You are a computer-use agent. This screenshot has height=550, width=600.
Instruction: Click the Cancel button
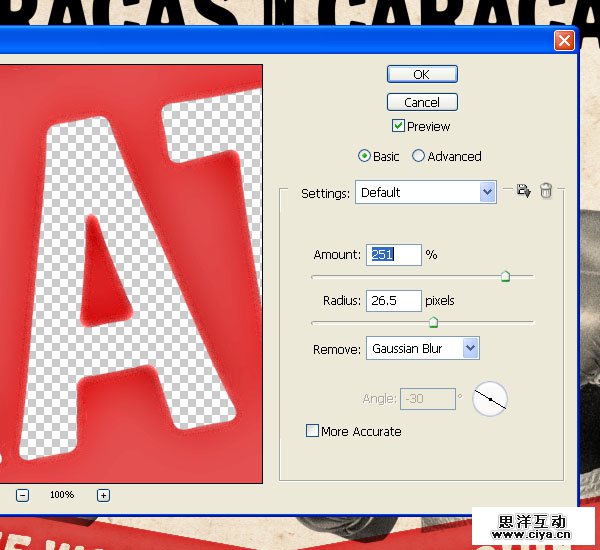[x=422, y=102]
